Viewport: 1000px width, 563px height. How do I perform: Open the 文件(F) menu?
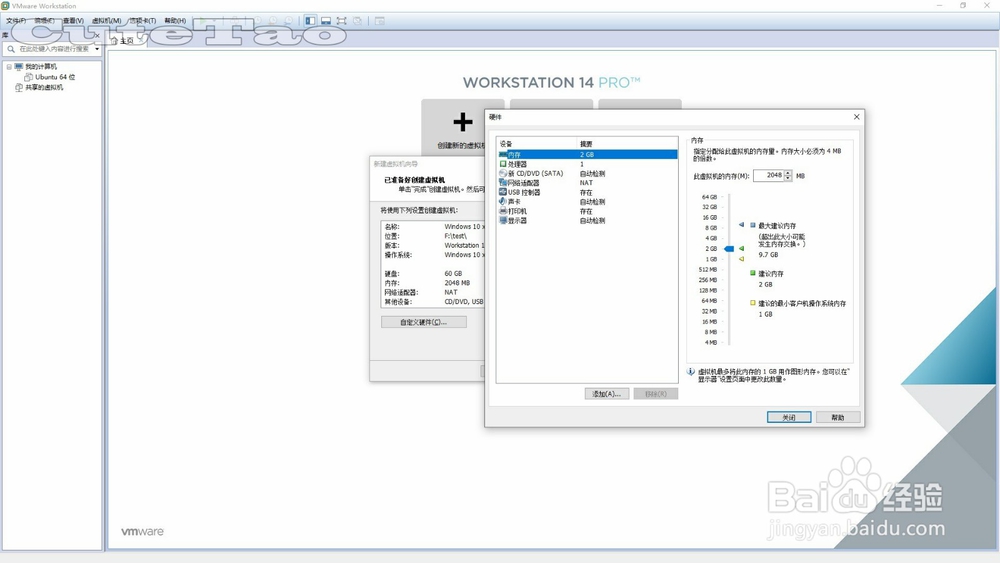pyautogui.click(x=16, y=20)
